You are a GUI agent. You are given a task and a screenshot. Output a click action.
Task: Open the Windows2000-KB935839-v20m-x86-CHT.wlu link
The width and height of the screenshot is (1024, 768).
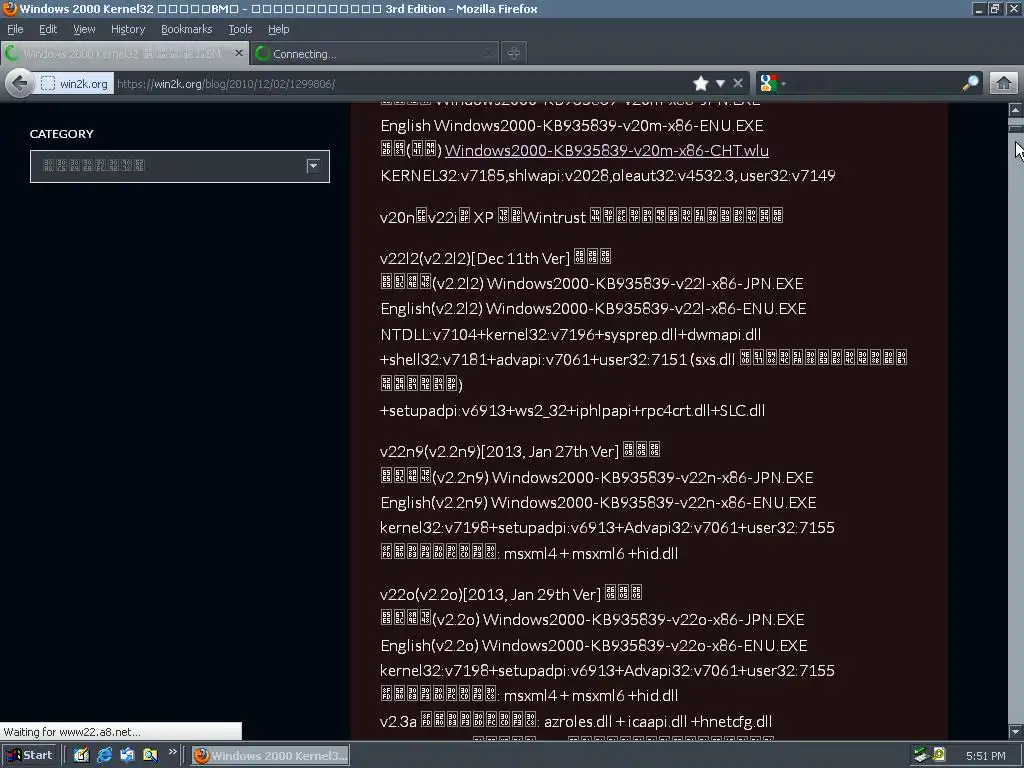pyautogui.click(x=607, y=150)
